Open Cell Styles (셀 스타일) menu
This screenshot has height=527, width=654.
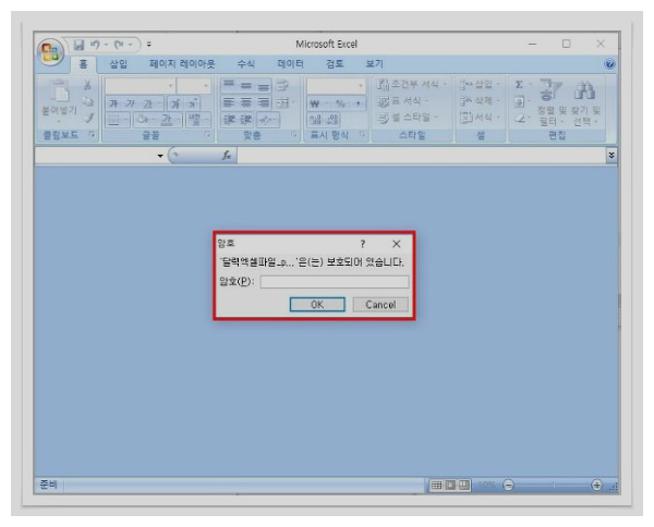[x=407, y=118]
